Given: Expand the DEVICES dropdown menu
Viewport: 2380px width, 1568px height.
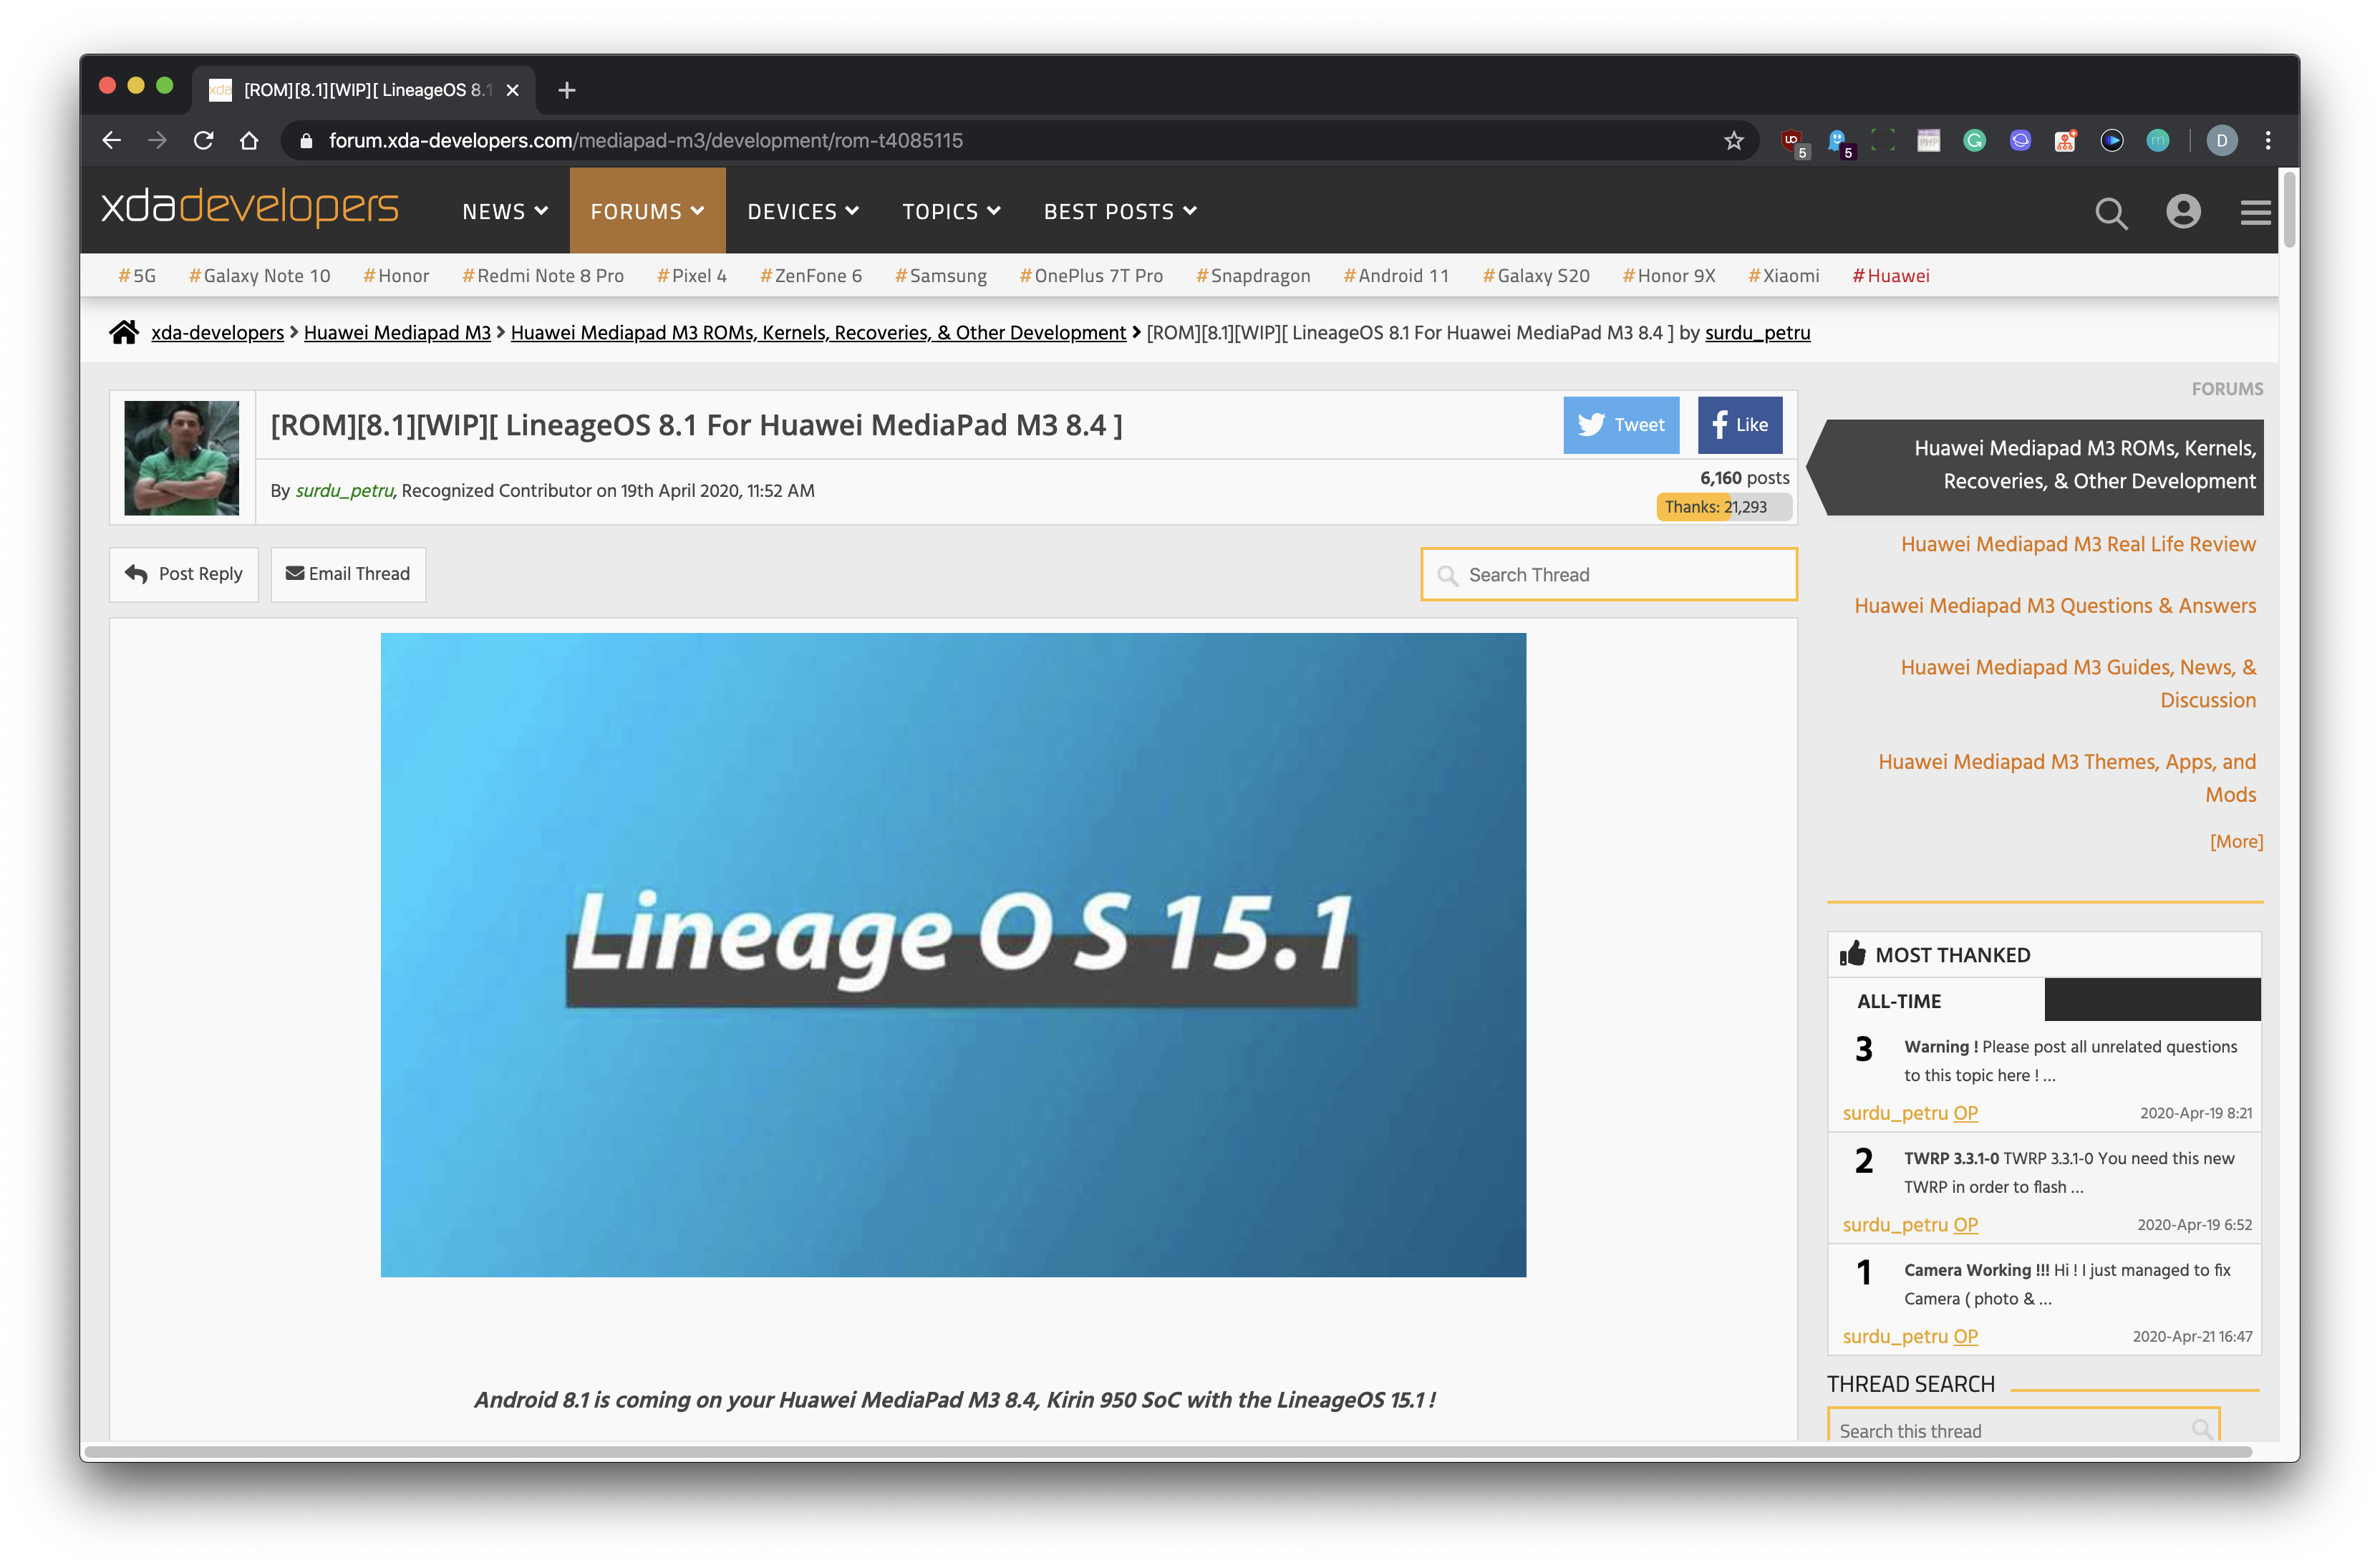Looking at the screenshot, I should click(803, 211).
